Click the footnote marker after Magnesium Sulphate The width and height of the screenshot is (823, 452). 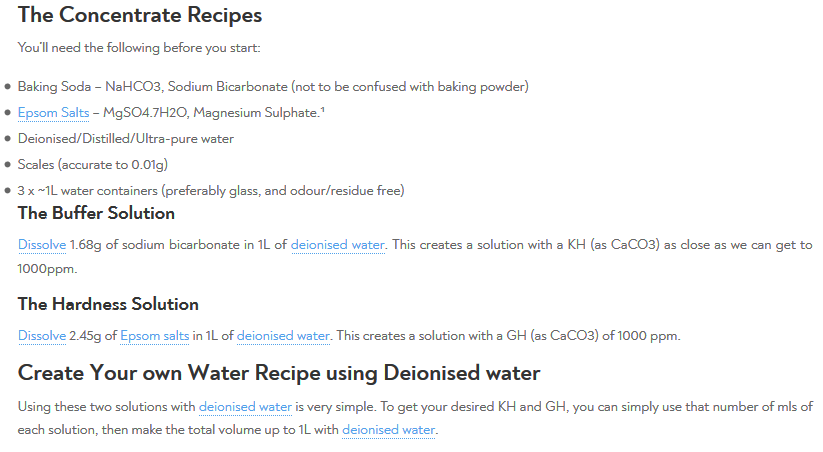tap(322, 110)
